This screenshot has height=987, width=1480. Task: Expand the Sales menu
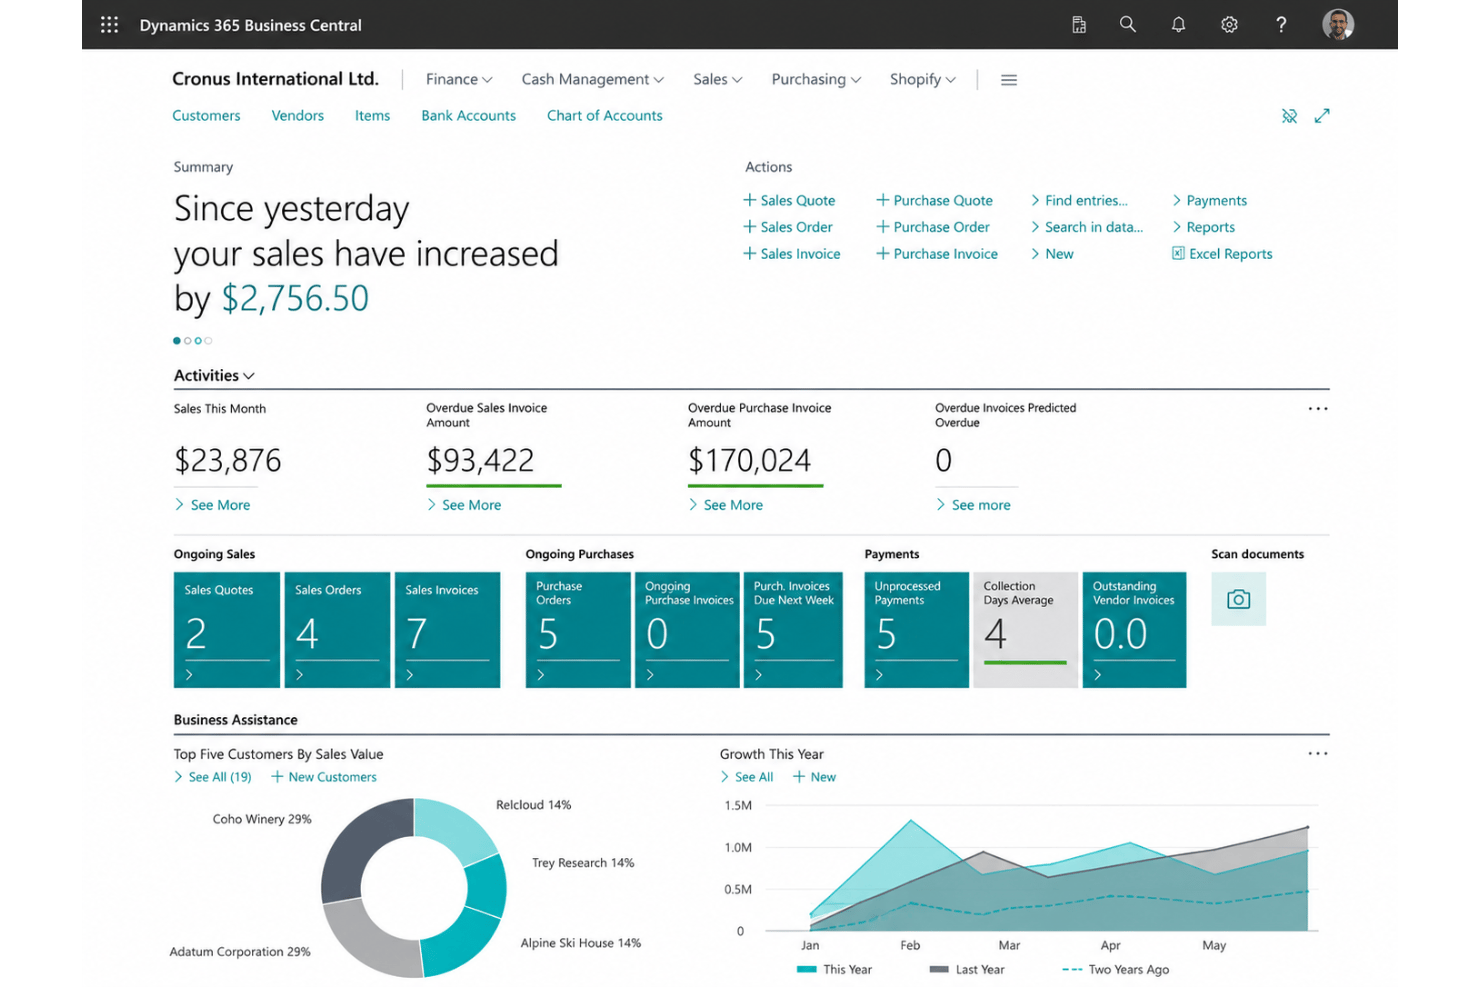(x=718, y=79)
